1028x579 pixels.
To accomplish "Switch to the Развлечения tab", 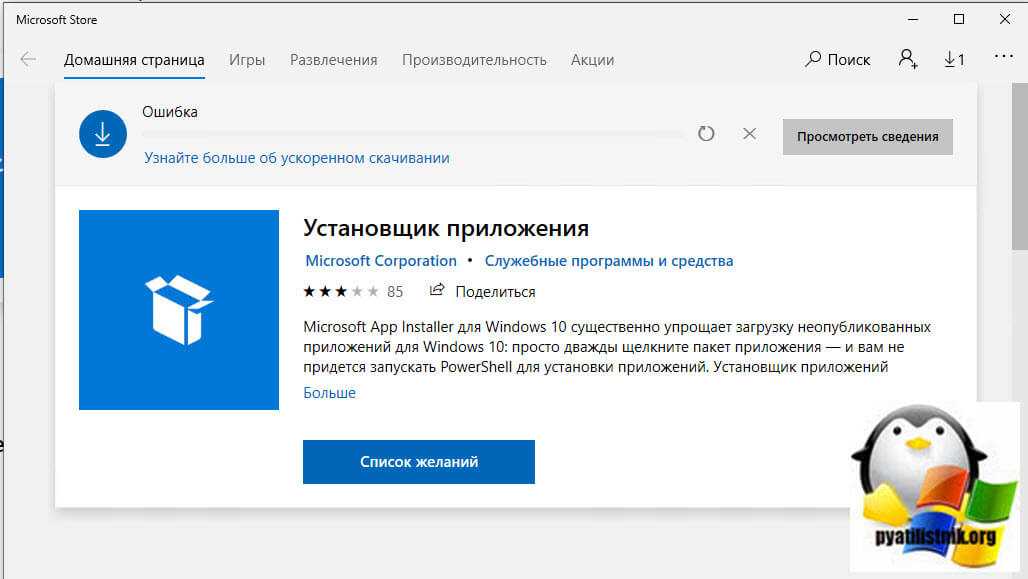I will click(333, 60).
